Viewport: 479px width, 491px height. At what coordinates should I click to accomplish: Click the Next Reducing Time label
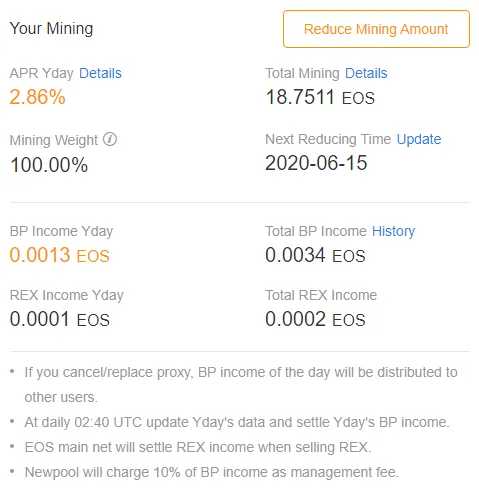pyautogui.click(x=328, y=139)
